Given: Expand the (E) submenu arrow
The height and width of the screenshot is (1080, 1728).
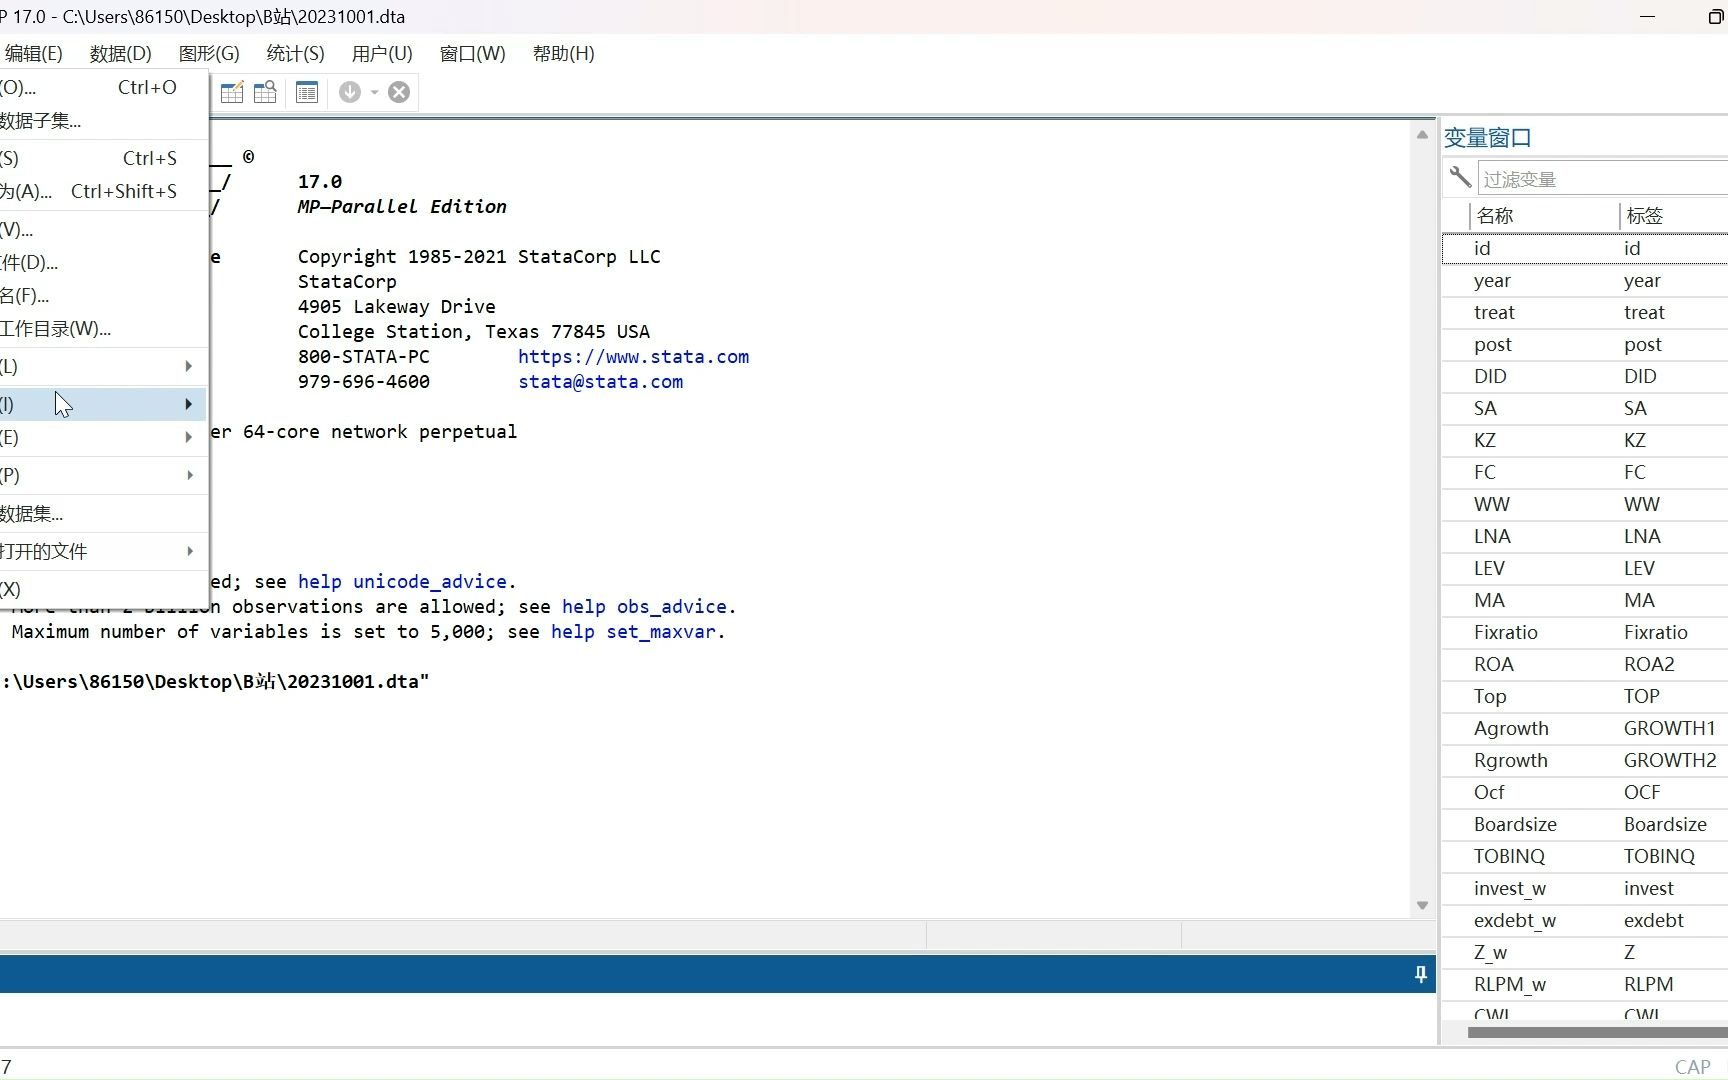Looking at the screenshot, I should point(188,437).
